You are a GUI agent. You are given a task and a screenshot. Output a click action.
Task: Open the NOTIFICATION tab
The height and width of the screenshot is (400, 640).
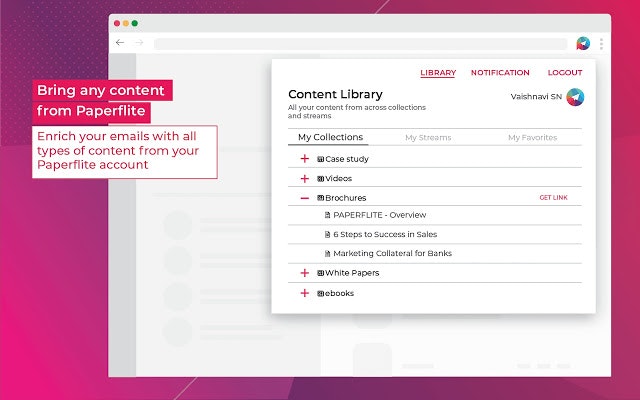[x=500, y=73]
